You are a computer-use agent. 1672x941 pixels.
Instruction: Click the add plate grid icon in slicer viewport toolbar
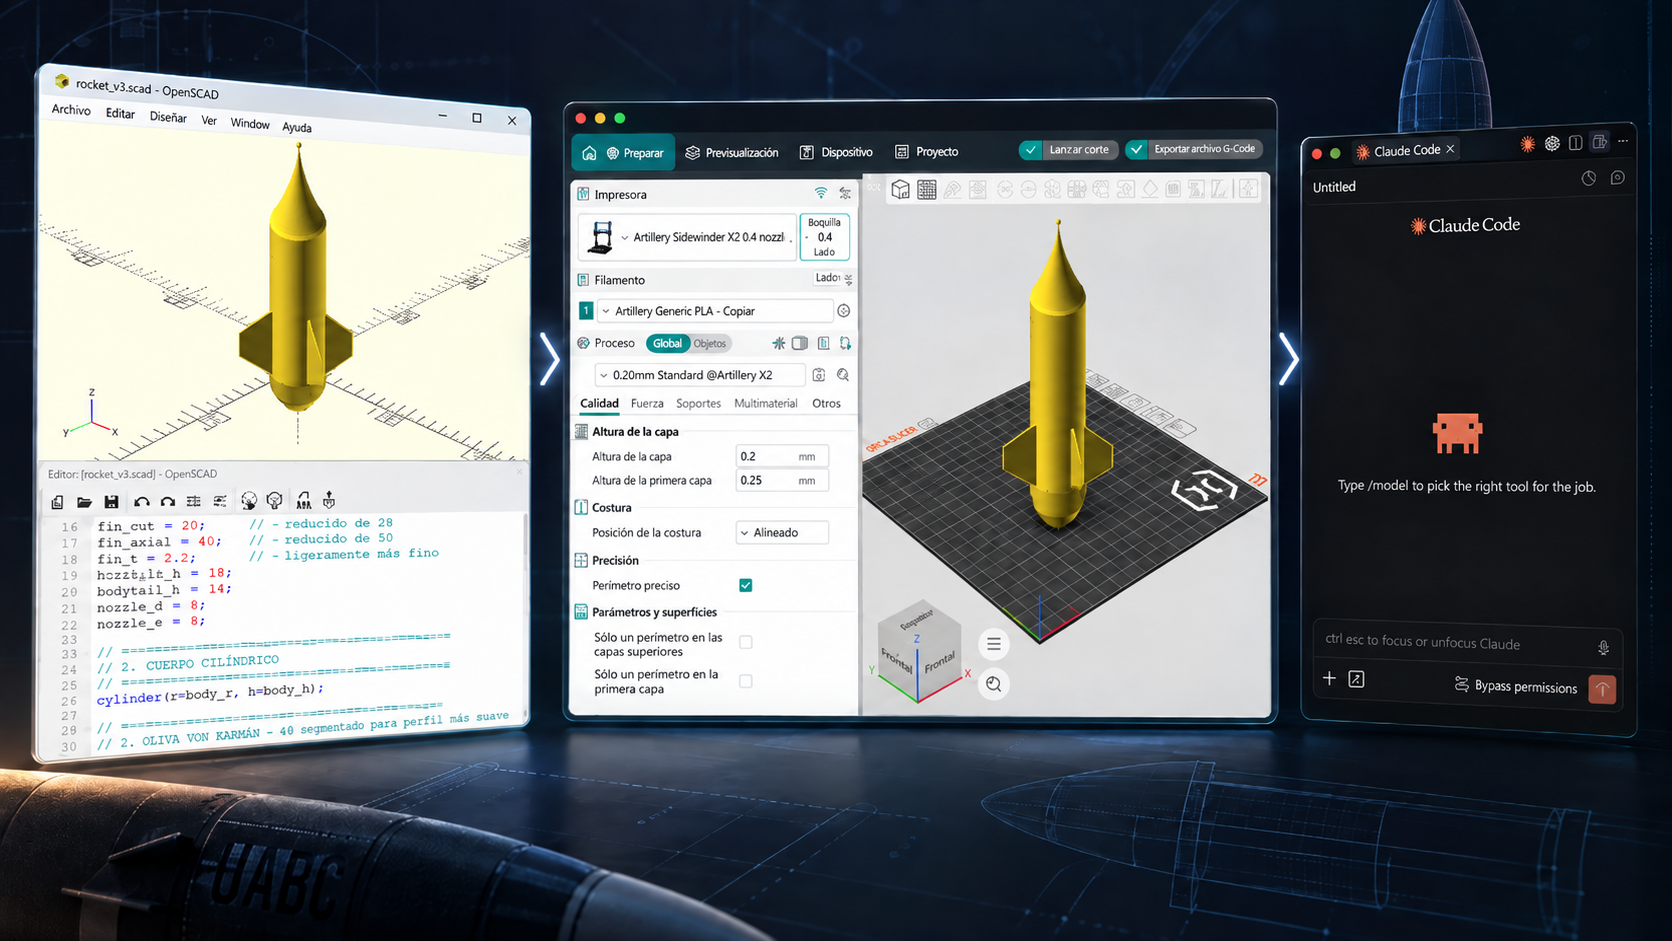[x=927, y=189]
